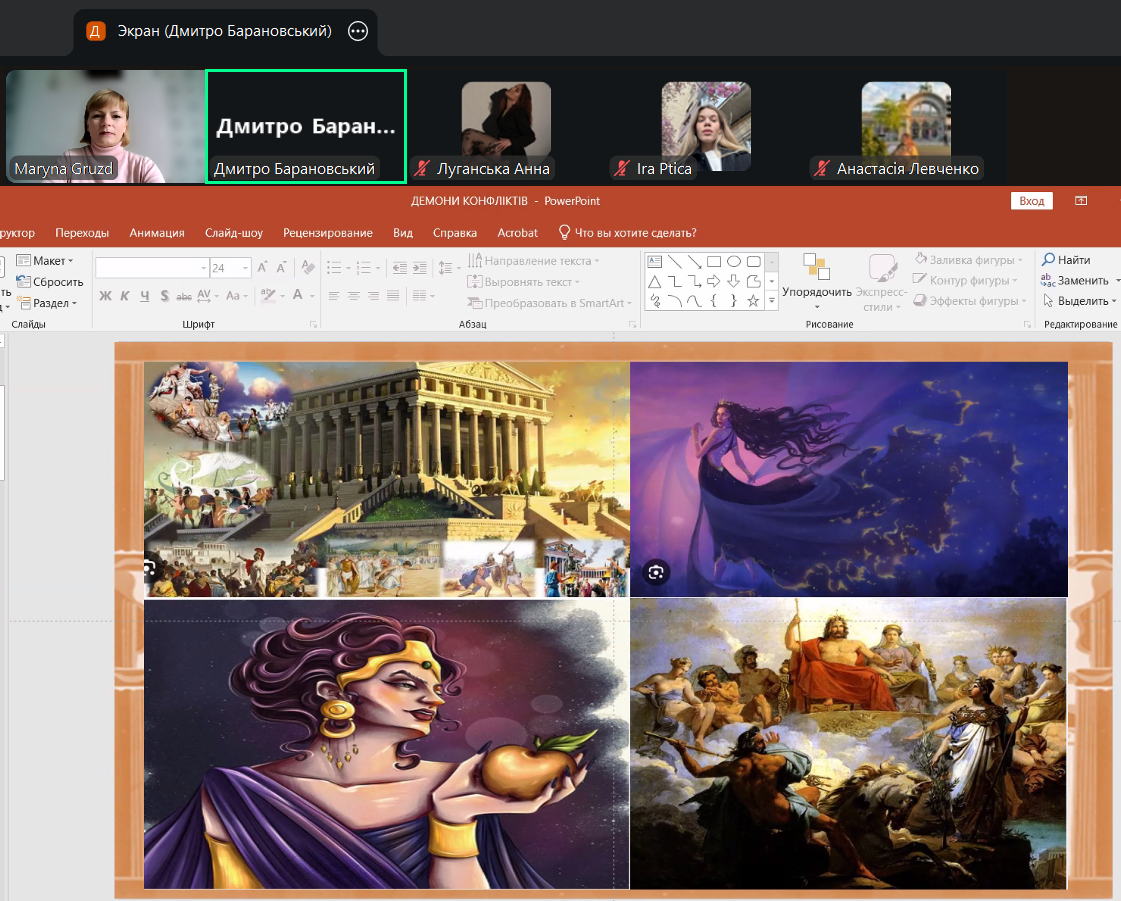Image resolution: width=1121 pixels, height=901 pixels.
Task: Open the three-dot screen share options
Action: coord(357,31)
